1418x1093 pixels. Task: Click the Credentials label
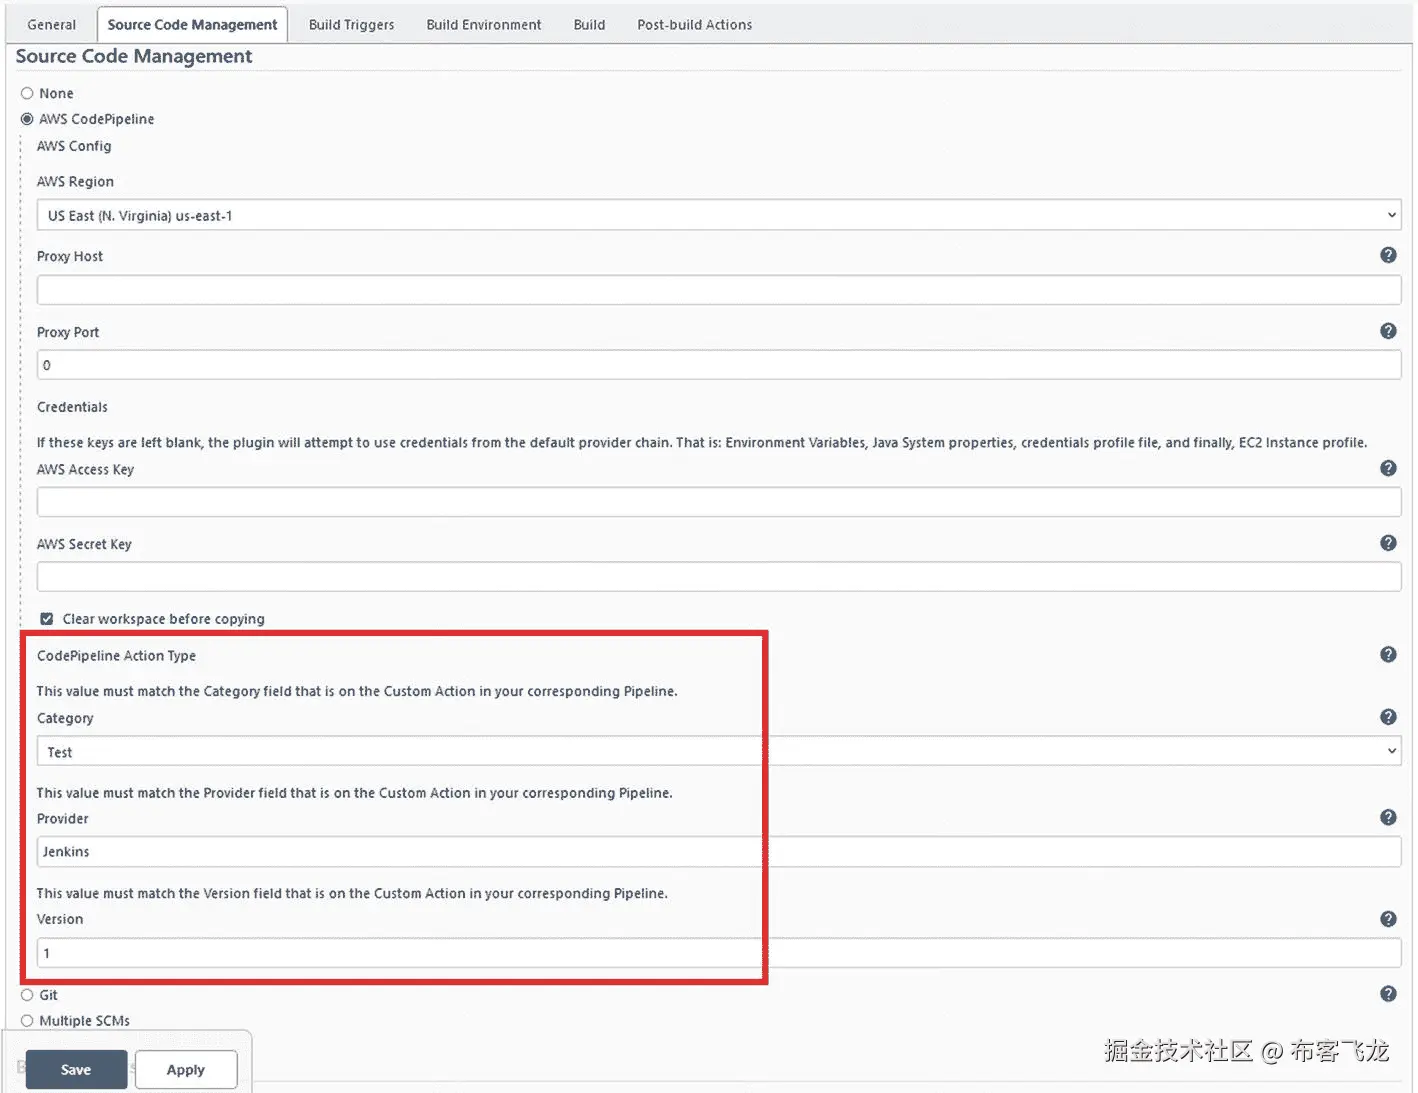72,407
